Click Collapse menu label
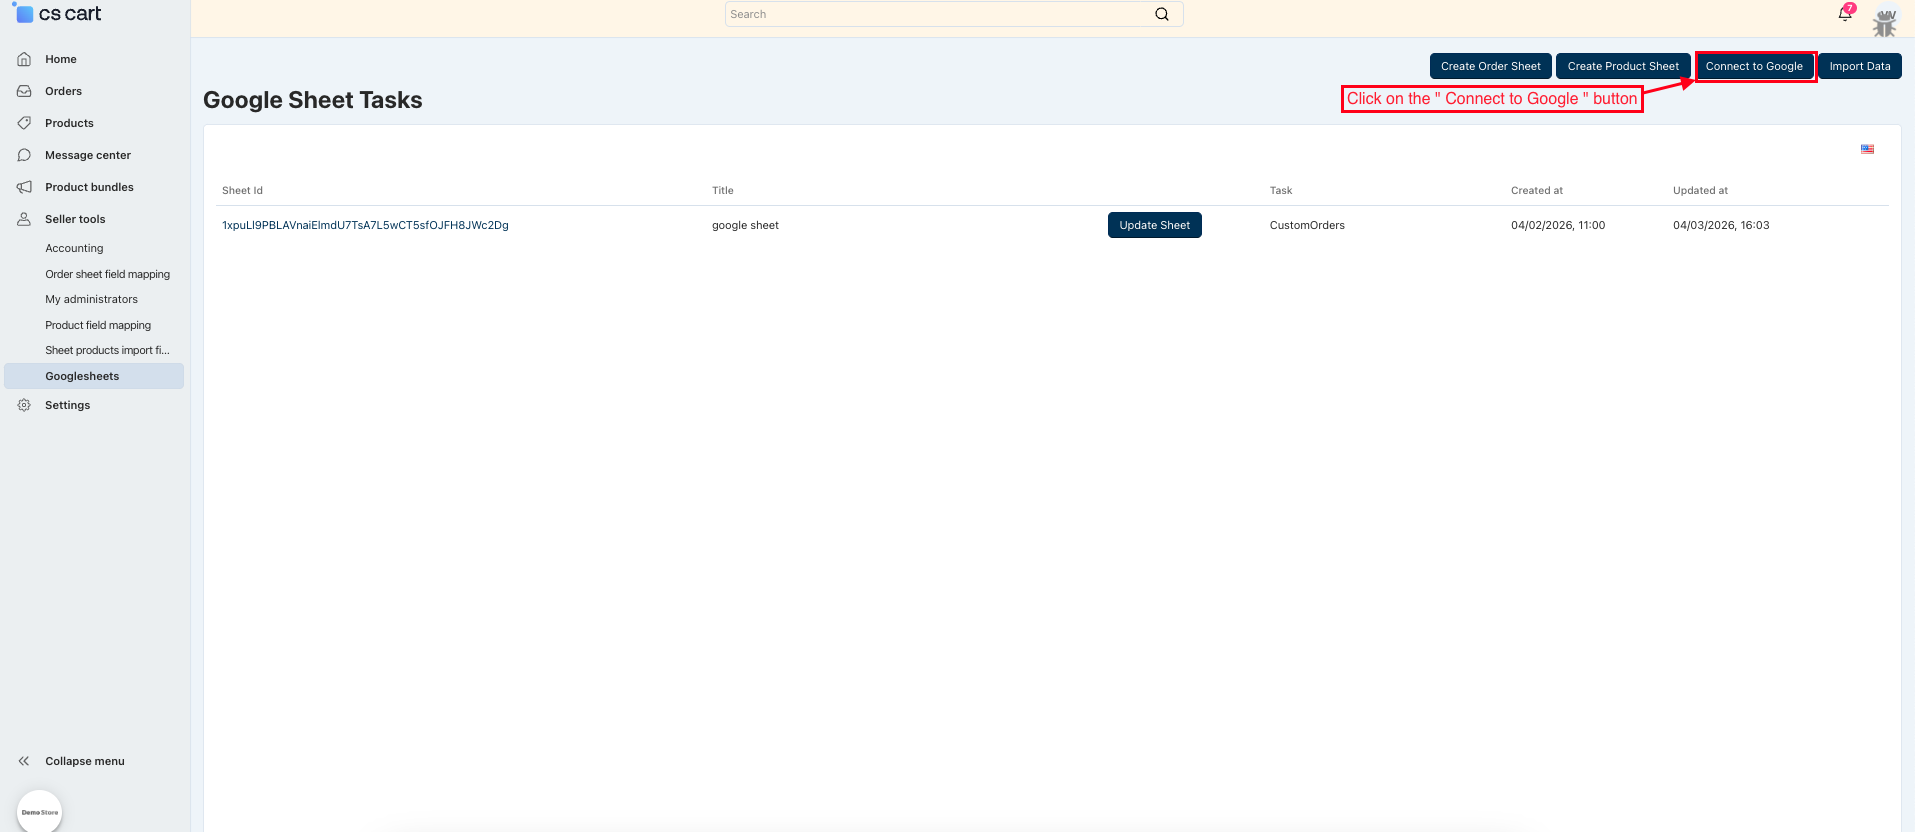The image size is (1915, 832). [x=85, y=761]
